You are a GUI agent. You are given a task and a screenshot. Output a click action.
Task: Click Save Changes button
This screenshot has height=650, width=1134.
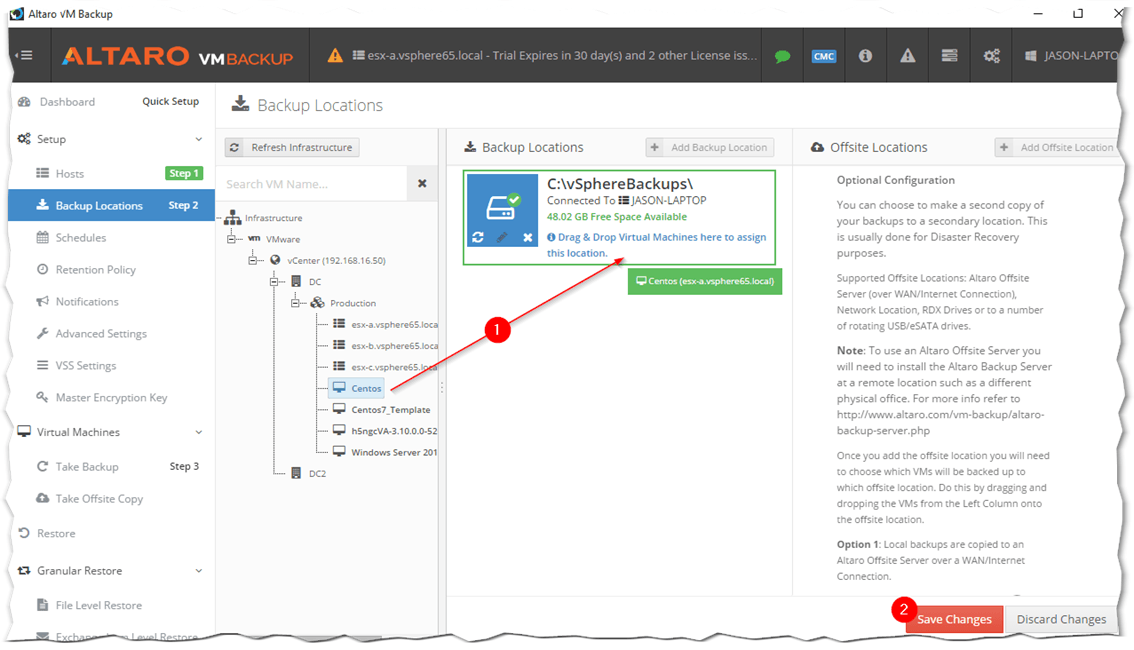(x=954, y=619)
